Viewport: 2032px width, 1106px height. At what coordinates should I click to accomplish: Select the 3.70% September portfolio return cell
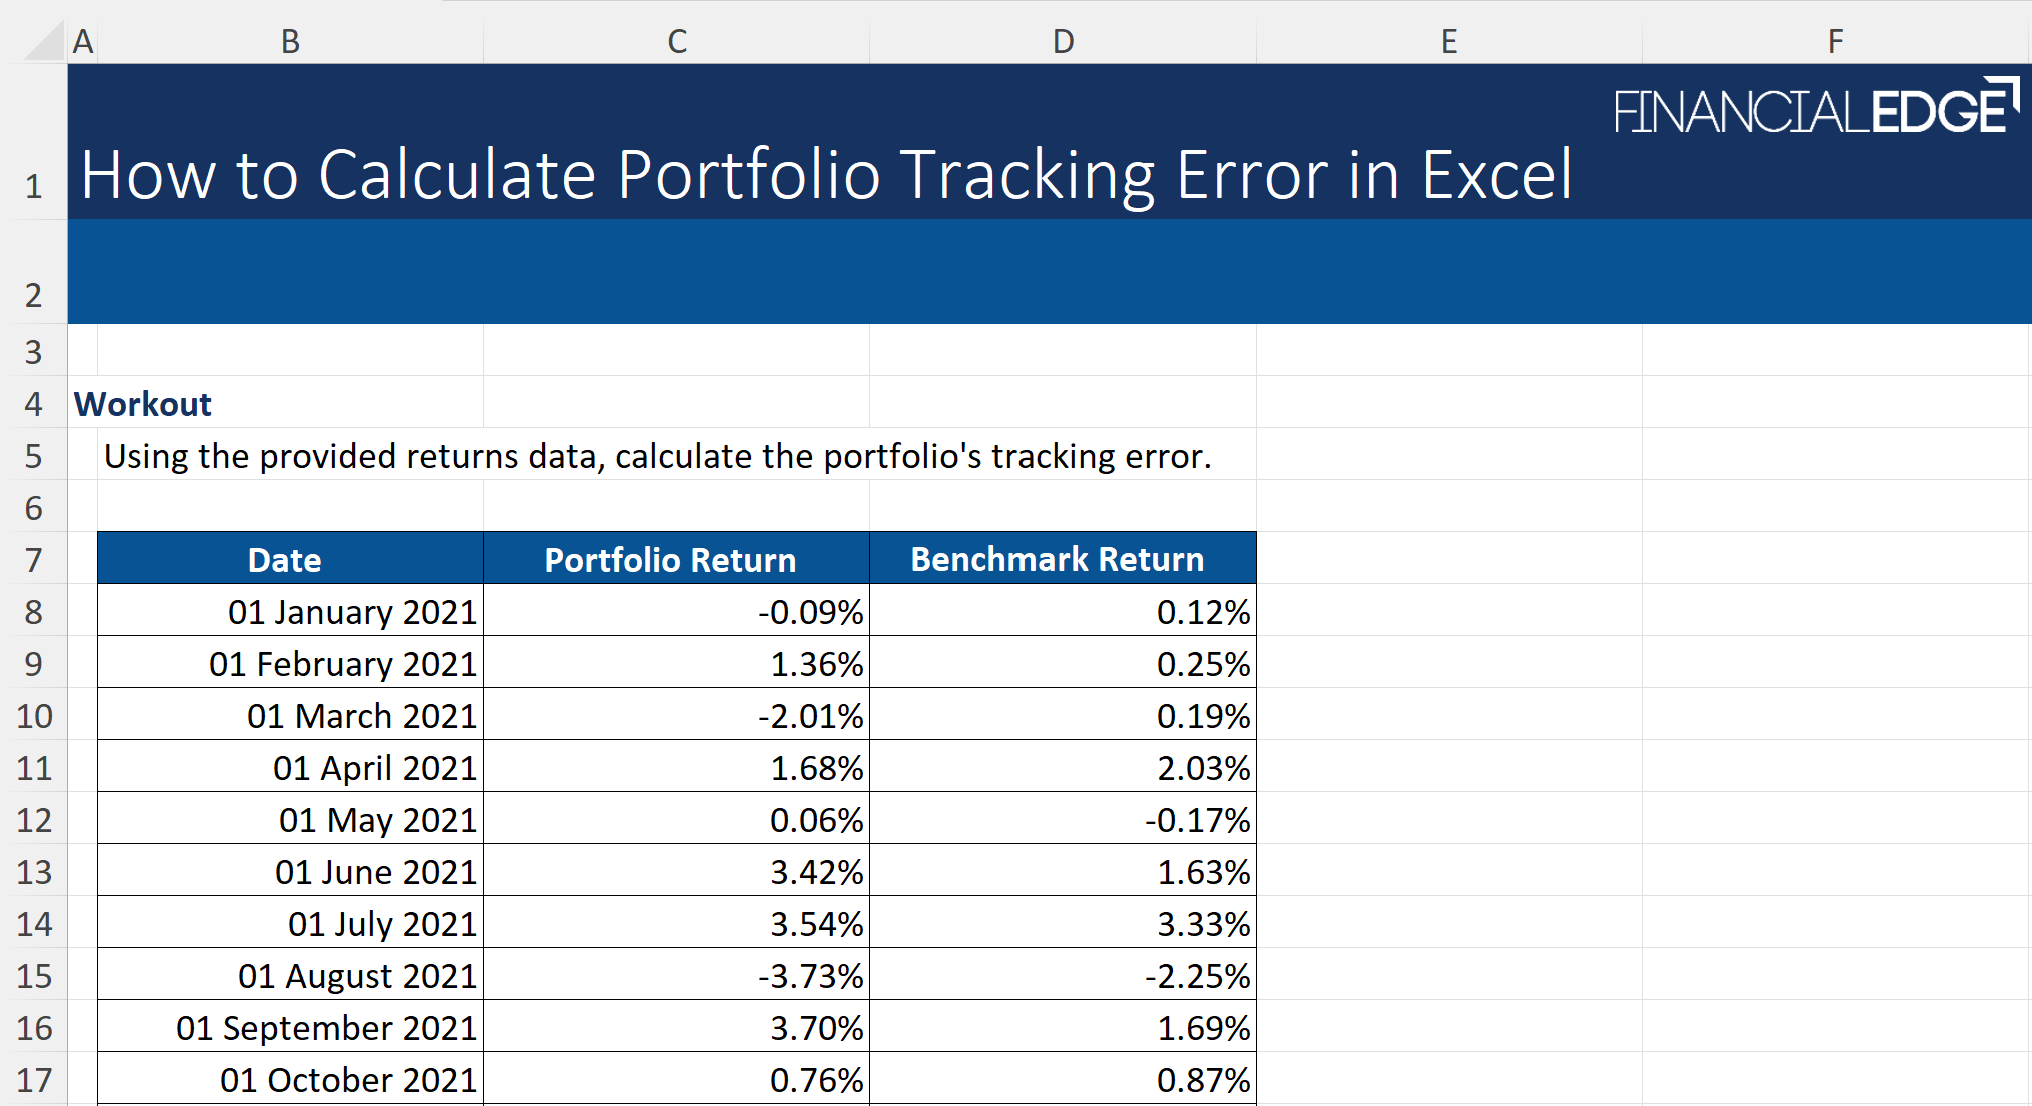pyautogui.click(x=676, y=1027)
